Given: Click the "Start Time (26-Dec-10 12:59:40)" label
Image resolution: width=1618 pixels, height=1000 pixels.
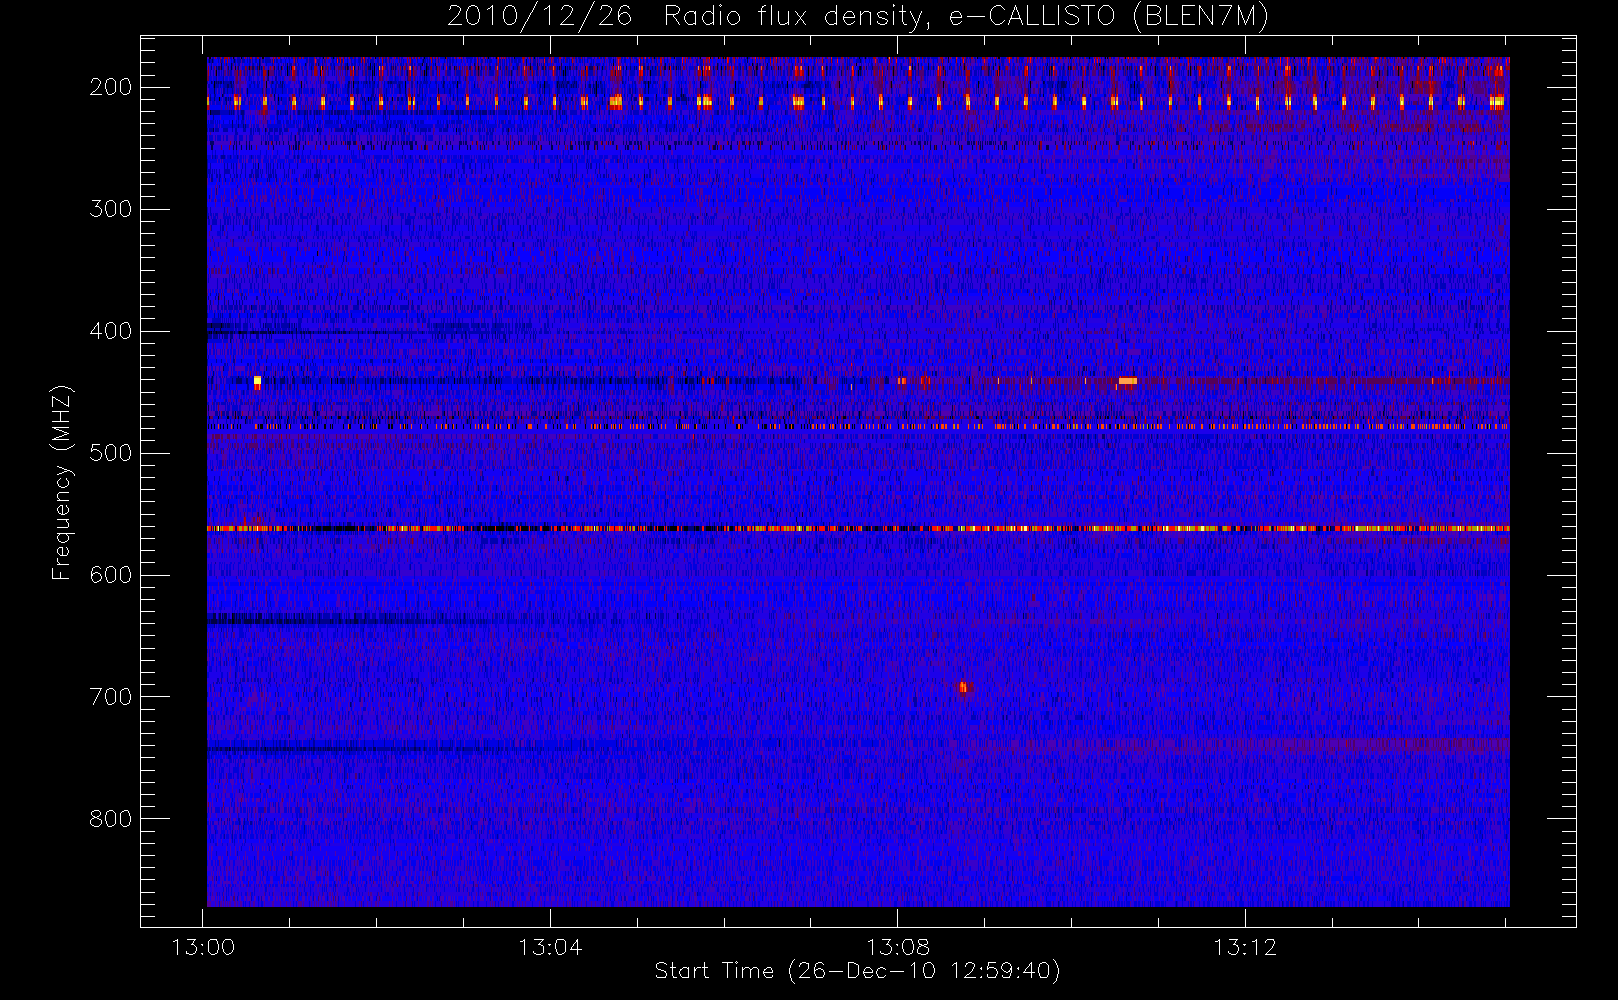Looking at the screenshot, I should tap(857, 971).
